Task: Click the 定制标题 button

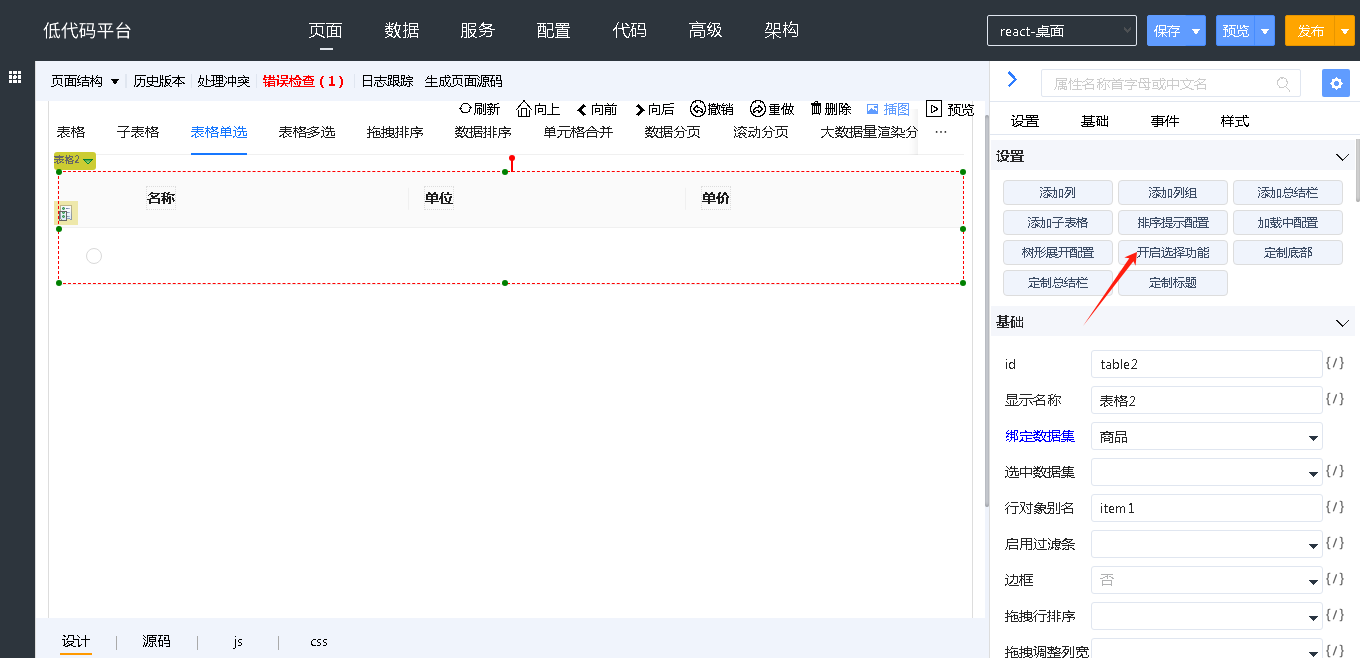Action: [x=1173, y=283]
